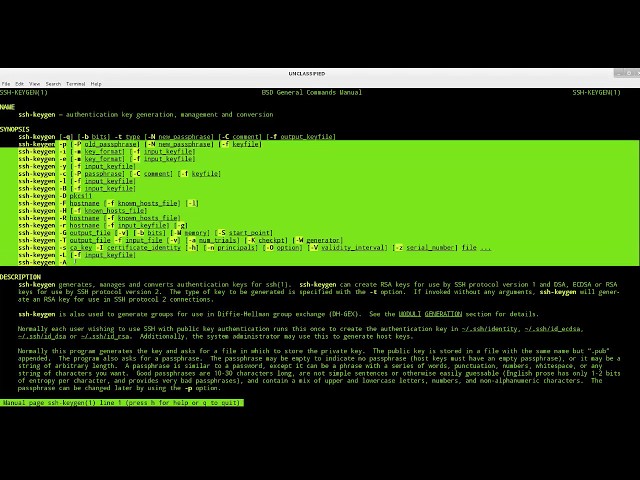Click the 'certificate_identity' argument
This screenshot has width=640, height=480.
tap(144, 247)
